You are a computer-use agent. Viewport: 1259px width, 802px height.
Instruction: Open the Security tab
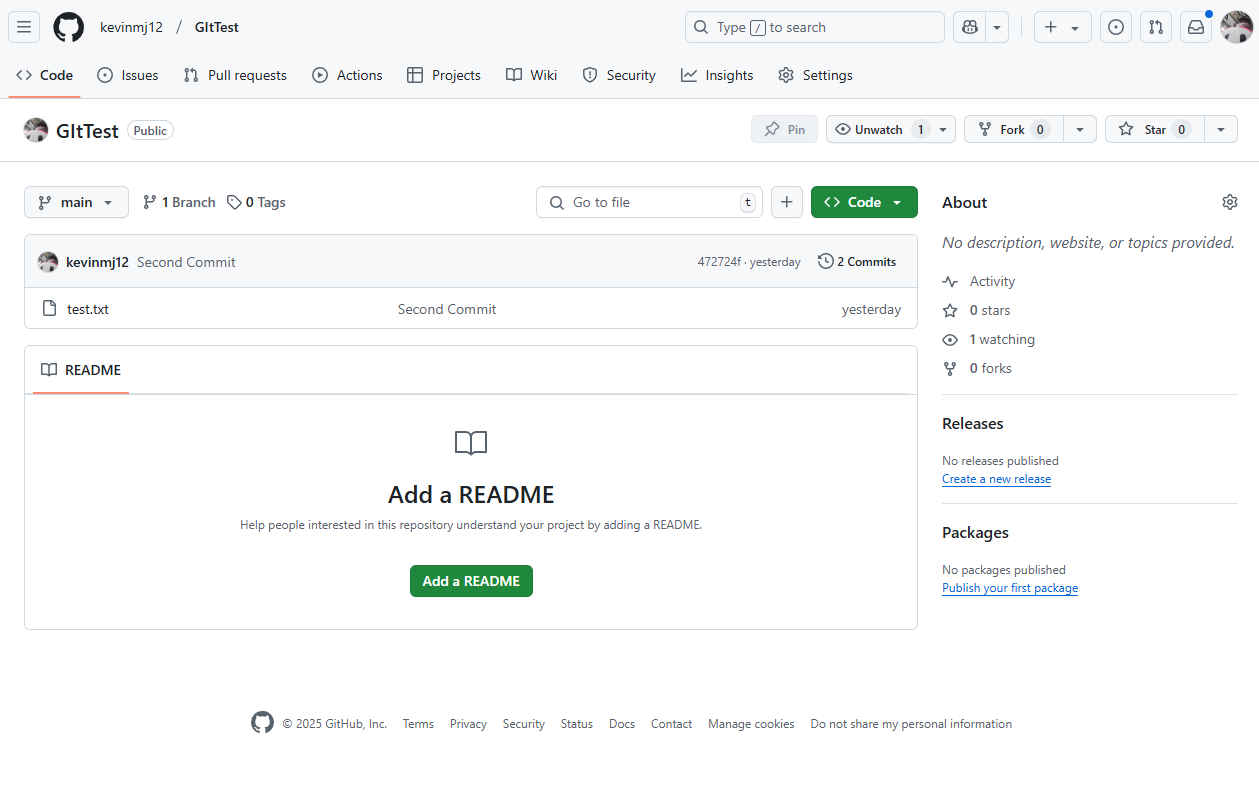619,75
